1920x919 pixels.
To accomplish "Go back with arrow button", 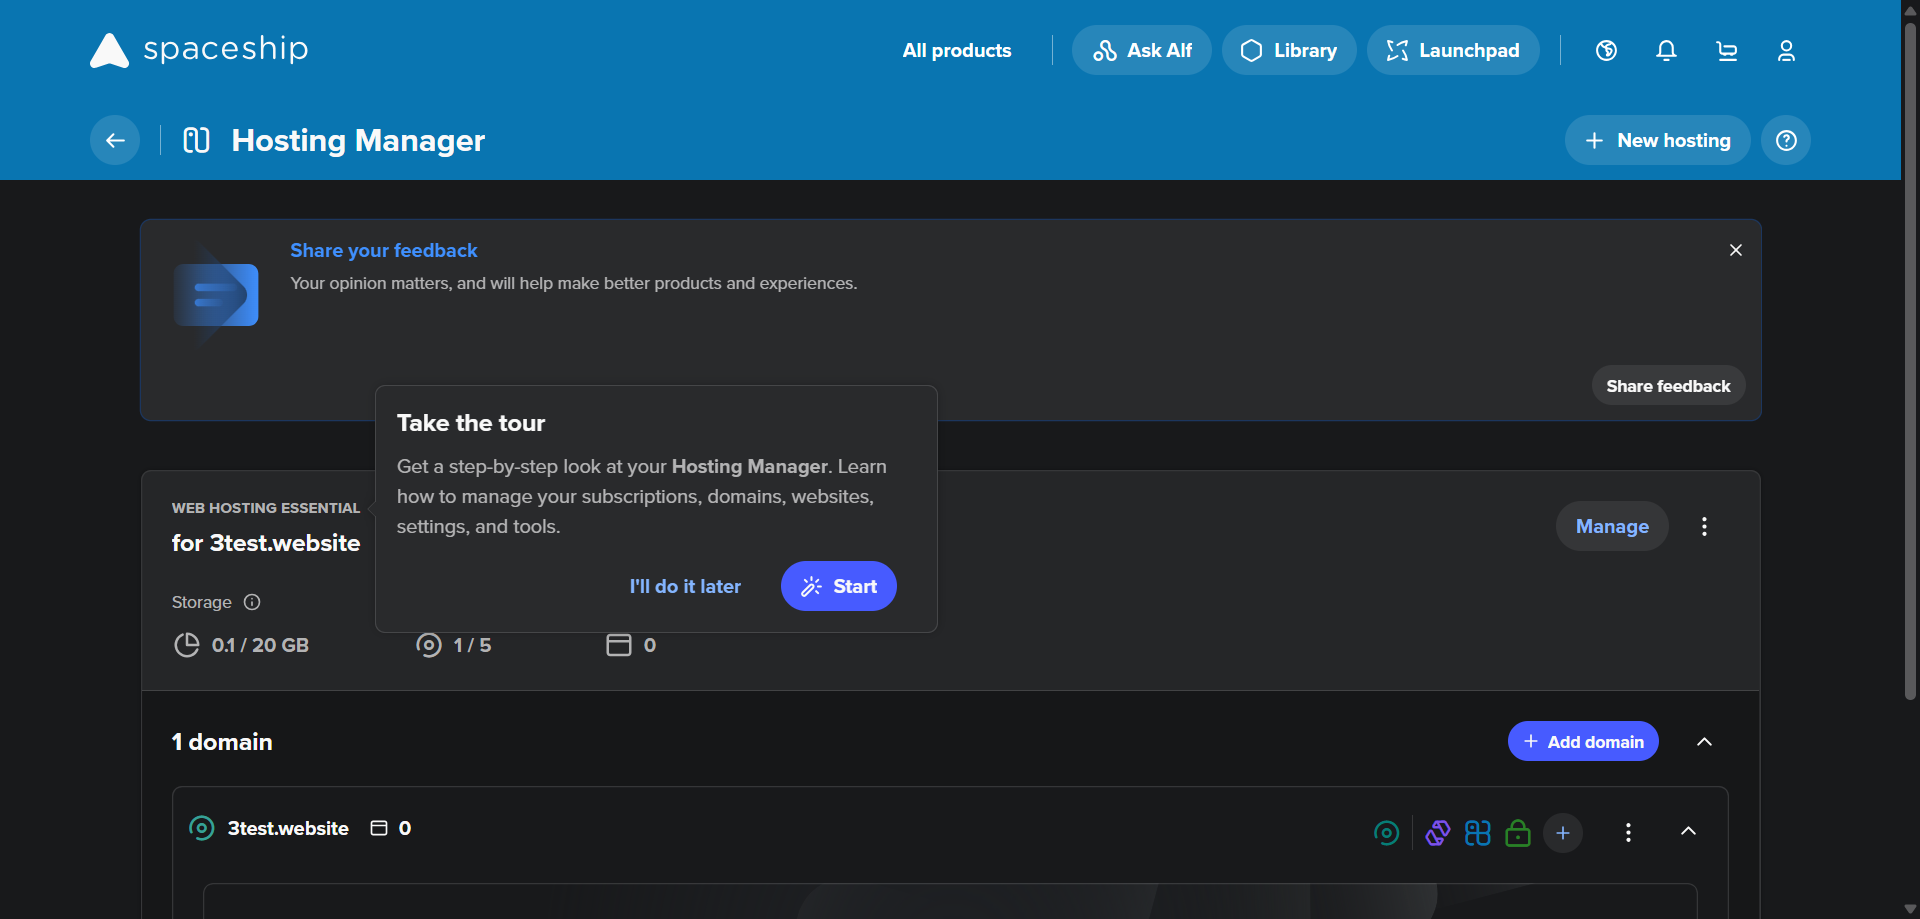I will tap(115, 140).
